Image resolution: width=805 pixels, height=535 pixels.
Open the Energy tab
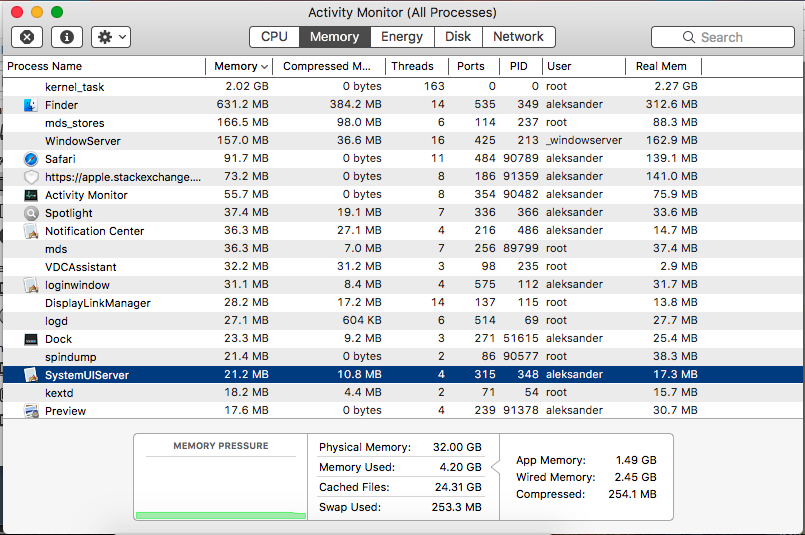click(x=402, y=37)
